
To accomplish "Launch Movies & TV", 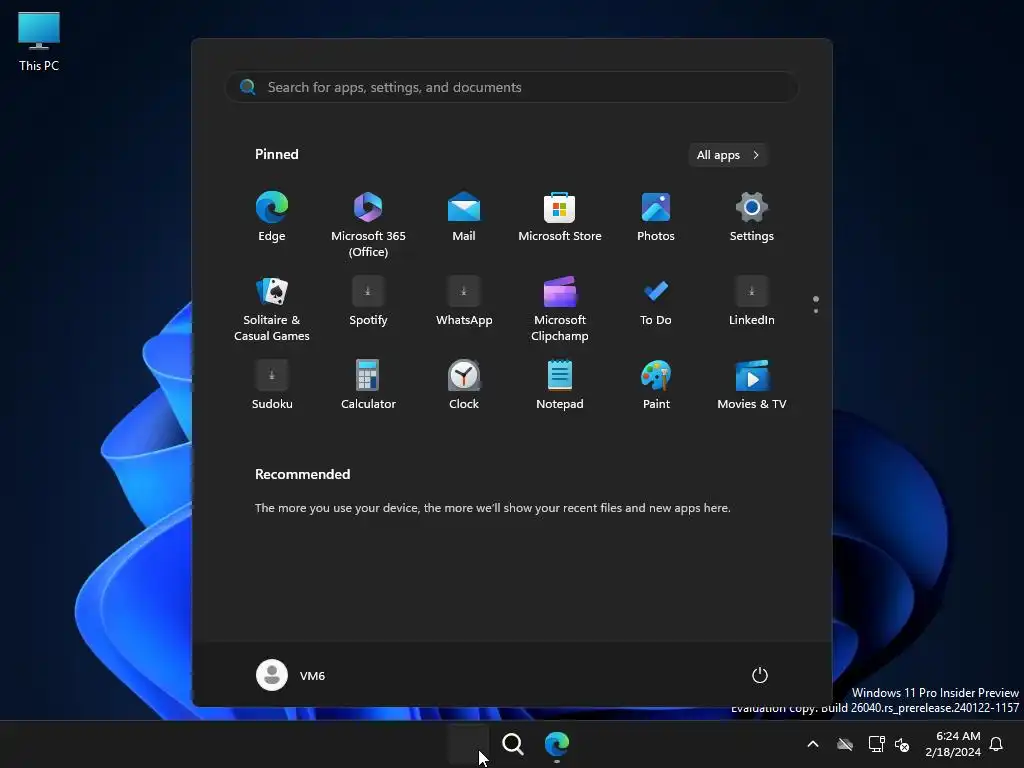I will (752, 385).
